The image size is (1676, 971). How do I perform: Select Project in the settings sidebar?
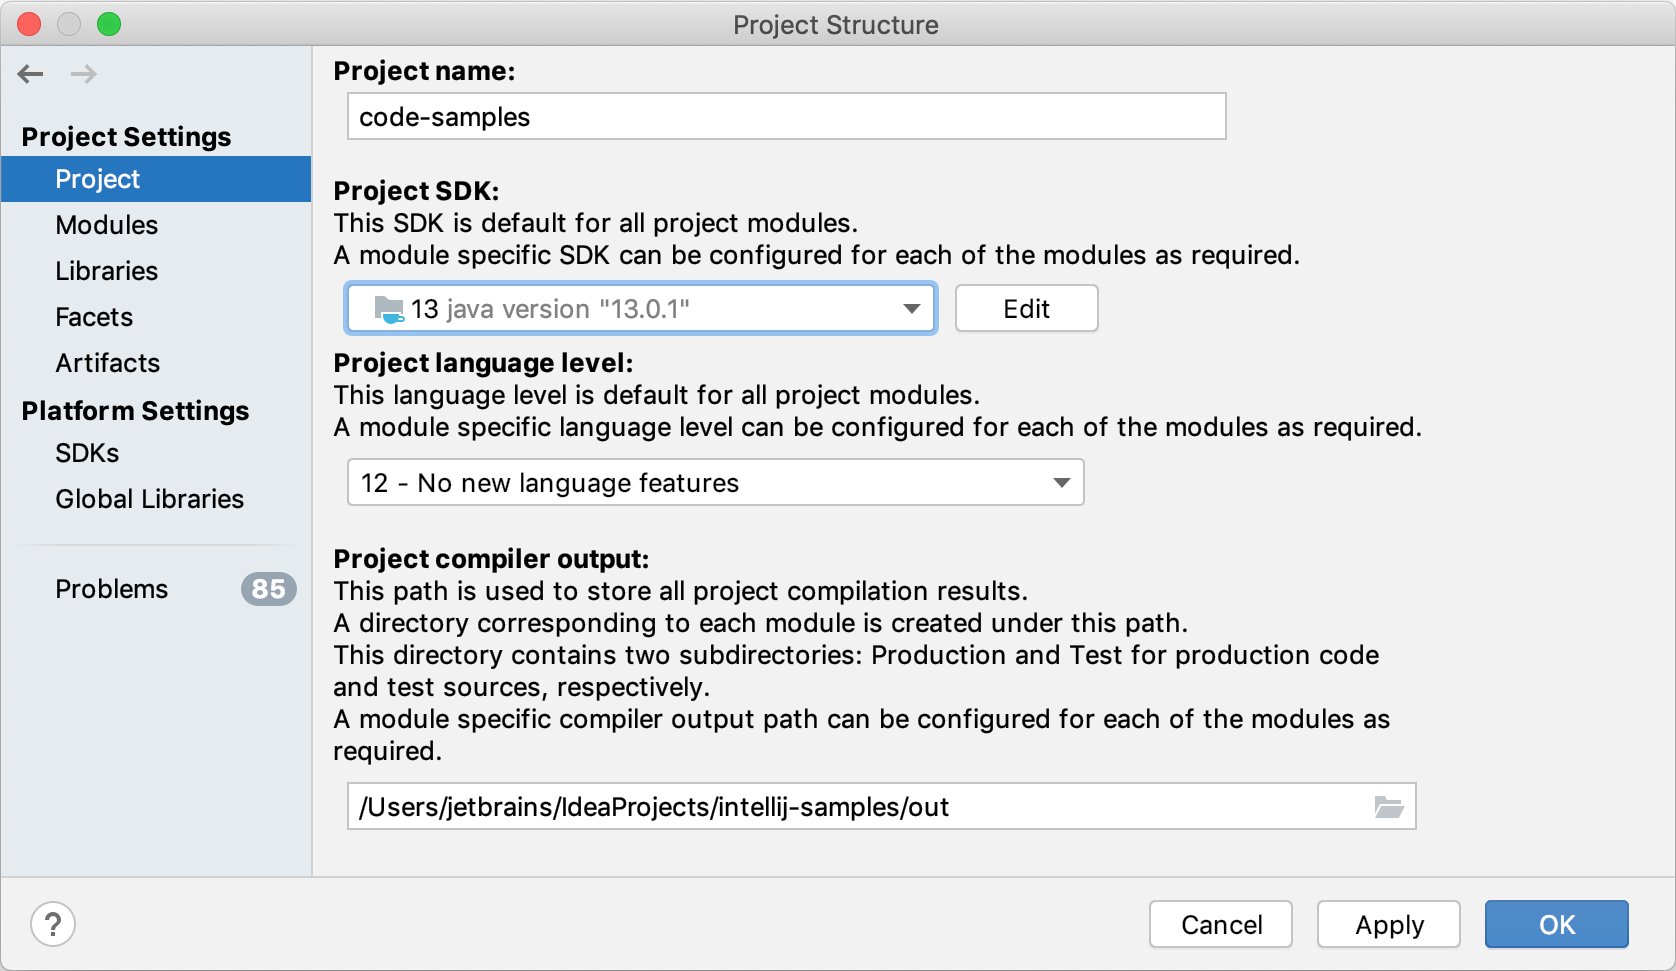coord(98,179)
